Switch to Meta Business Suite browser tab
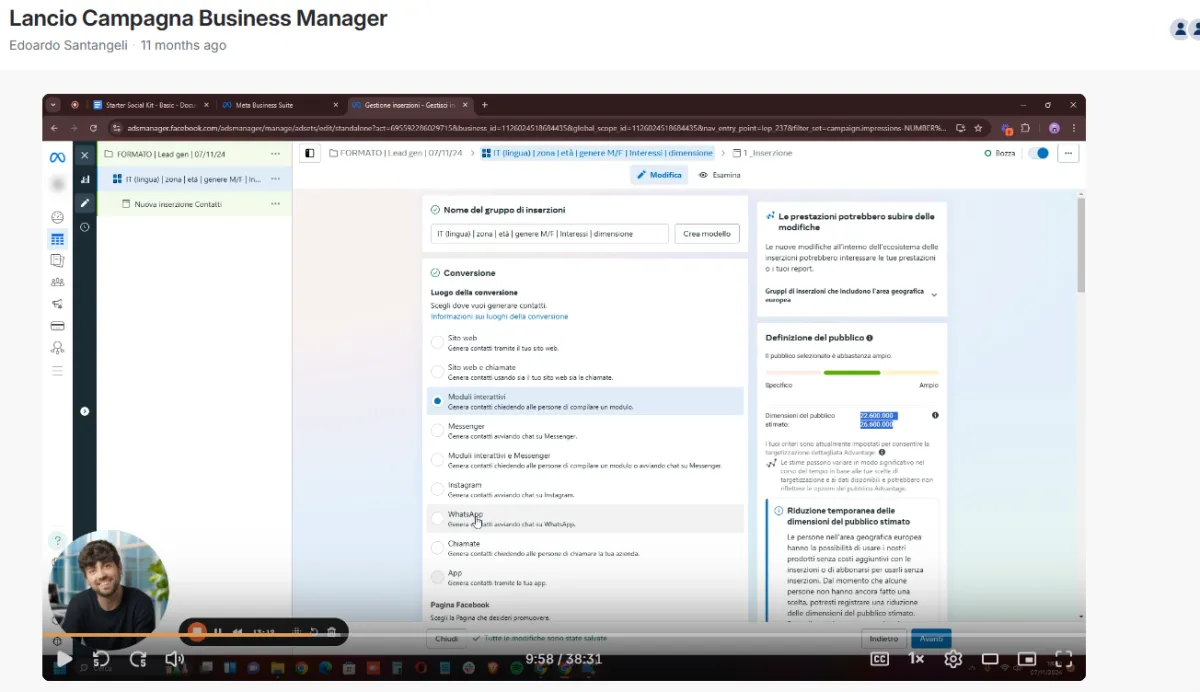Screen dimensions: 1200x692 280,104
